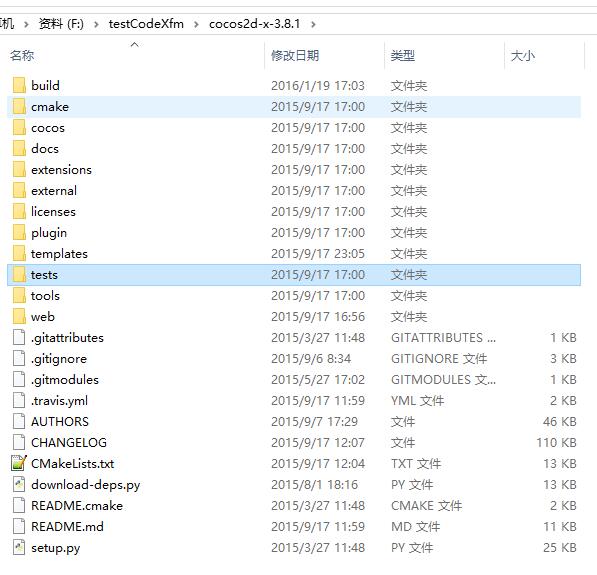This screenshot has width=597, height=575.
Task: Sort by 名称 column header
Action: [x=22, y=56]
